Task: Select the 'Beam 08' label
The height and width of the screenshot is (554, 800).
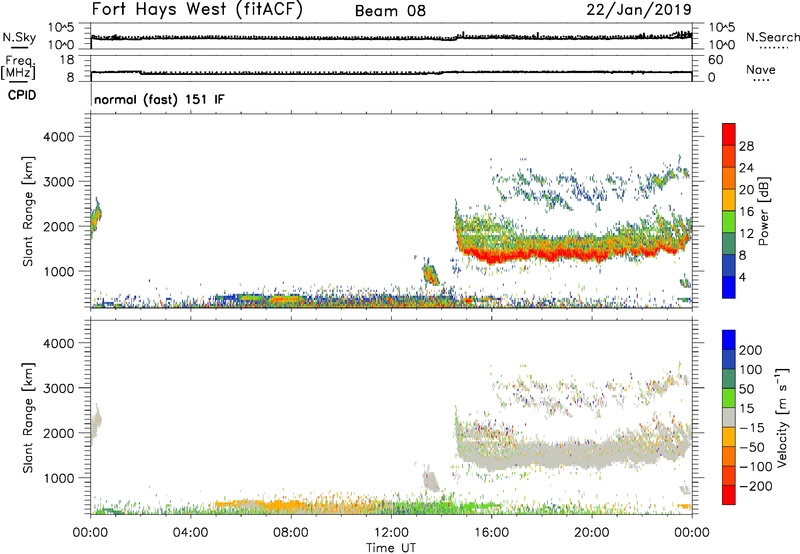Action: click(x=390, y=11)
